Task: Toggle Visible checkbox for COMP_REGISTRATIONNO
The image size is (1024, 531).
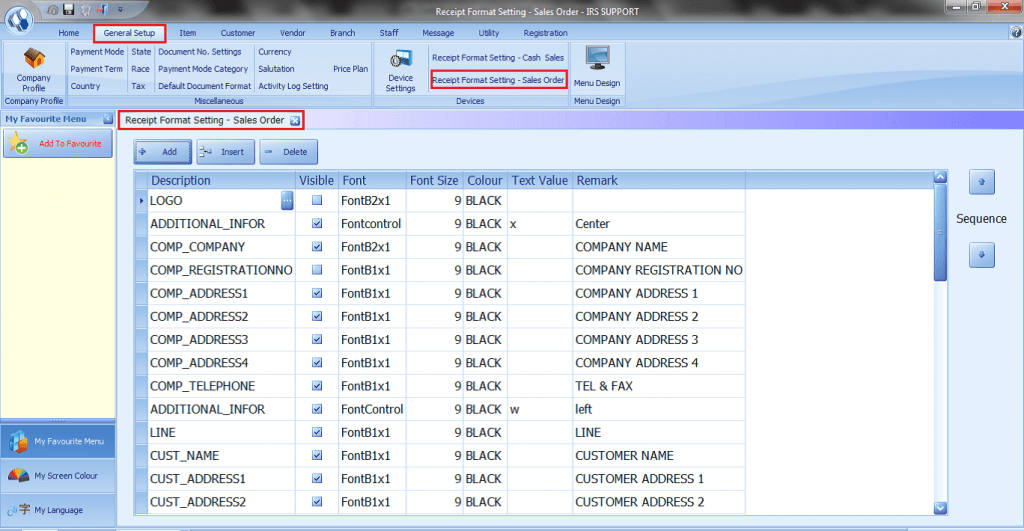Action: [317, 270]
